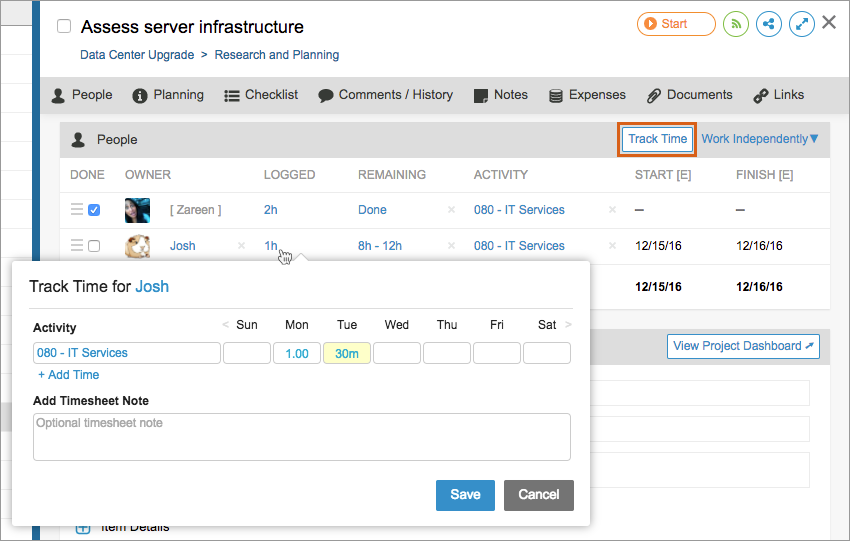Remove Josh's activity with the x icon
The height and width of the screenshot is (541, 850).
pos(612,246)
